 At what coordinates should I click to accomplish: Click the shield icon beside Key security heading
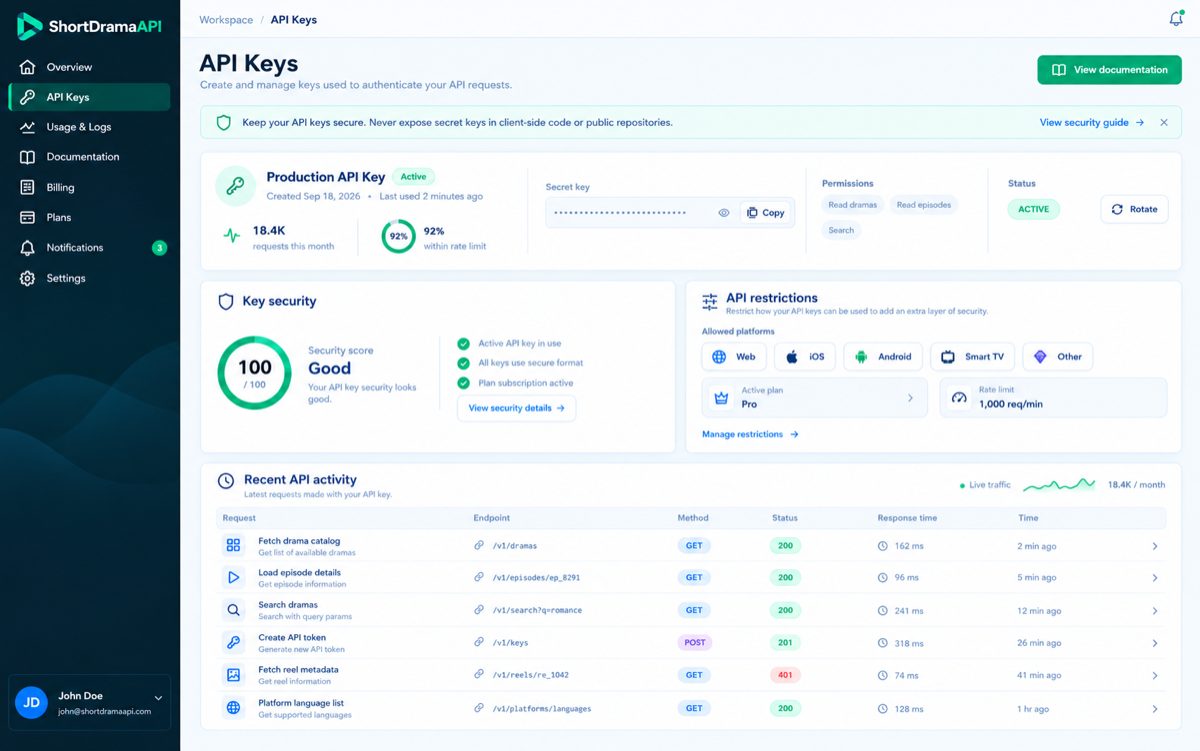point(226,301)
